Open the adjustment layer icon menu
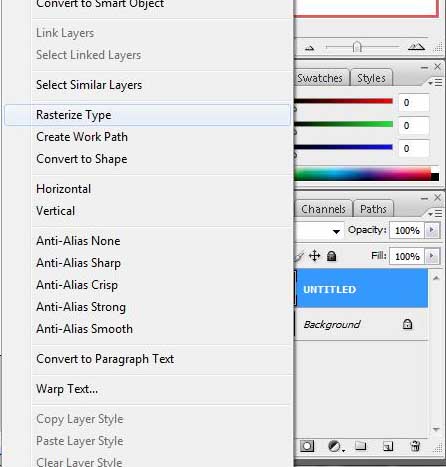Viewport: 446px width, 467px height. (335, 446)
